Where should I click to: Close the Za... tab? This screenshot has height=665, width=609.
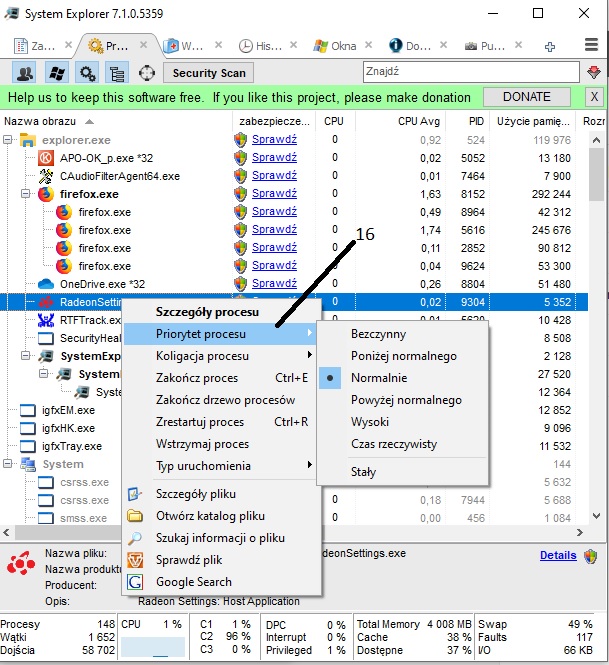pyautogui.click(x=68, y=45)
